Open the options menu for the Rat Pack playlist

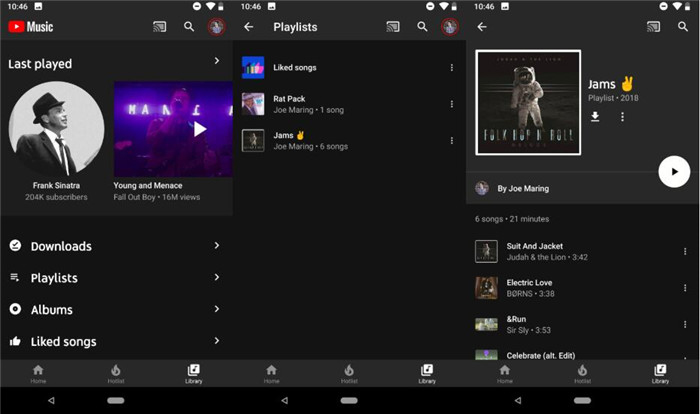(x=452, y=104)
